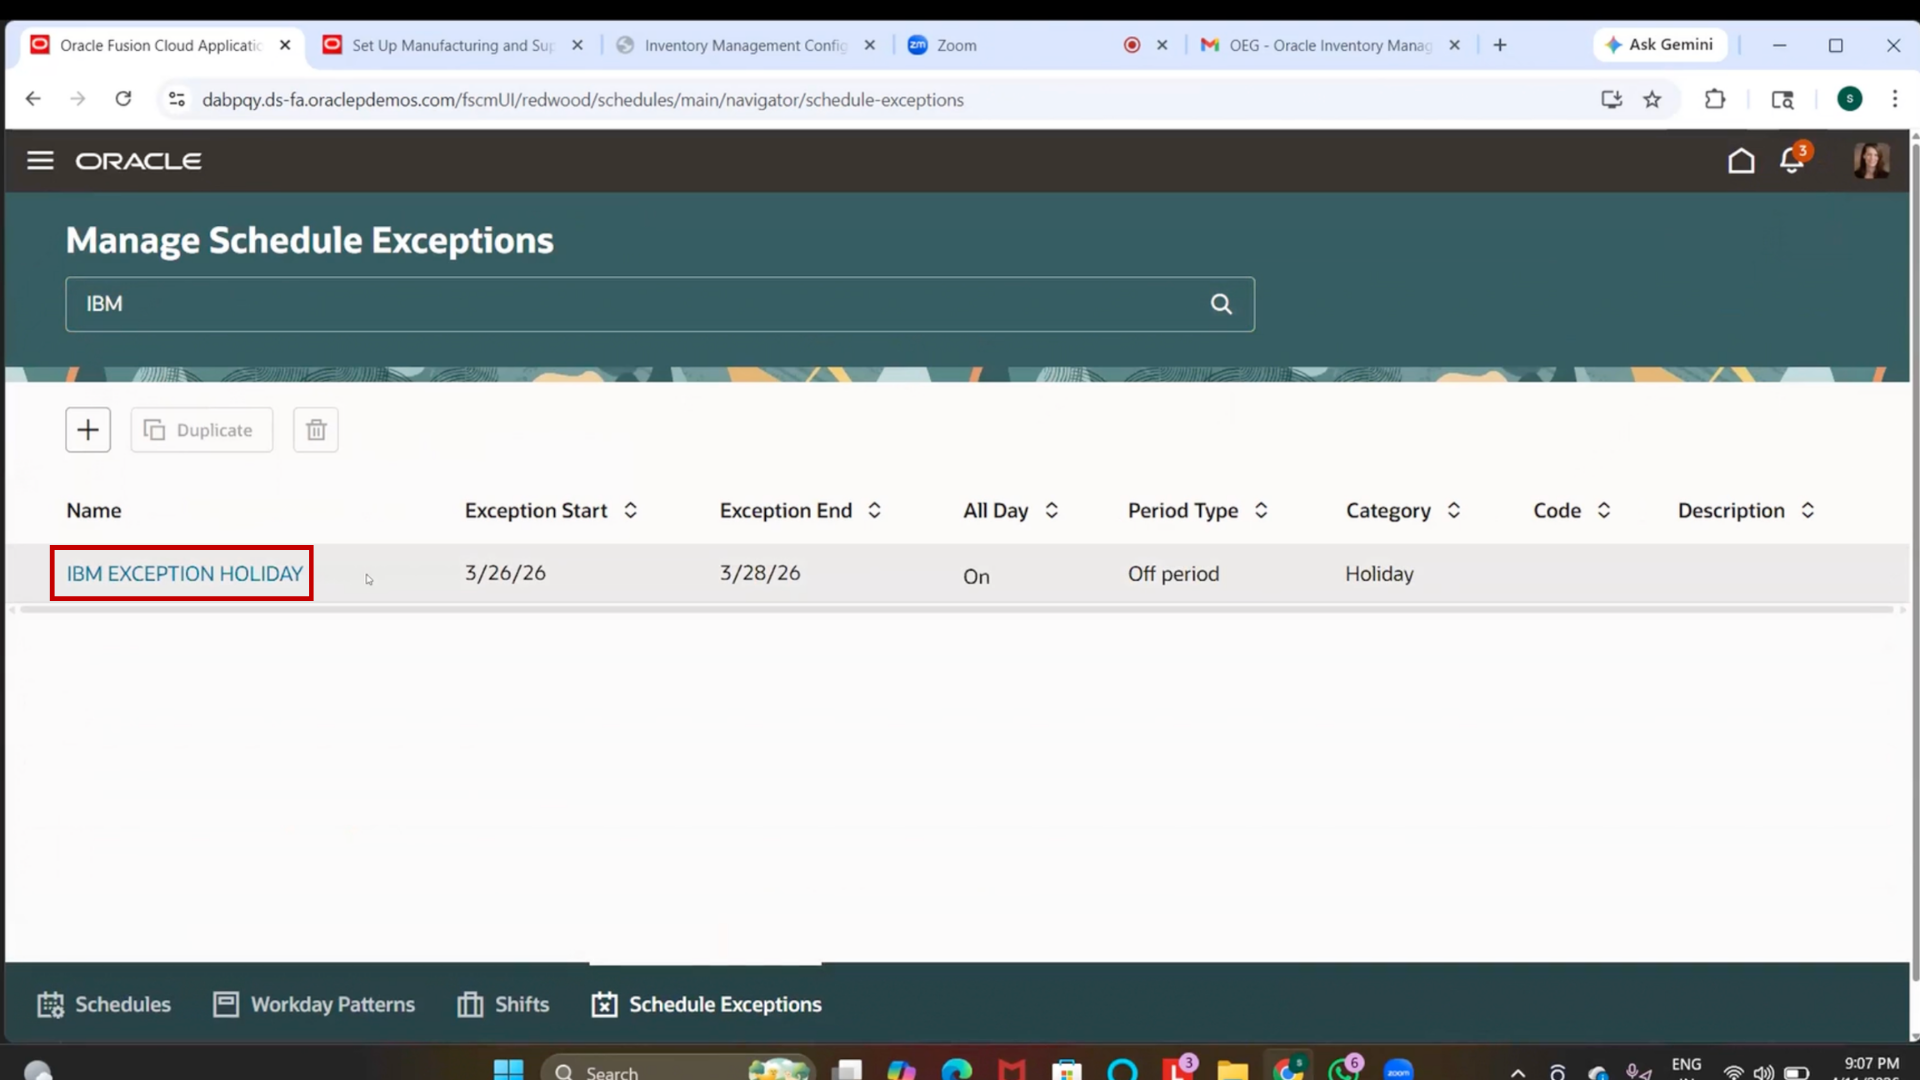The width and height of the screenshot is (1920, 1080).
Task: Click the search magnifier icon
Action: pos(1221,304)
